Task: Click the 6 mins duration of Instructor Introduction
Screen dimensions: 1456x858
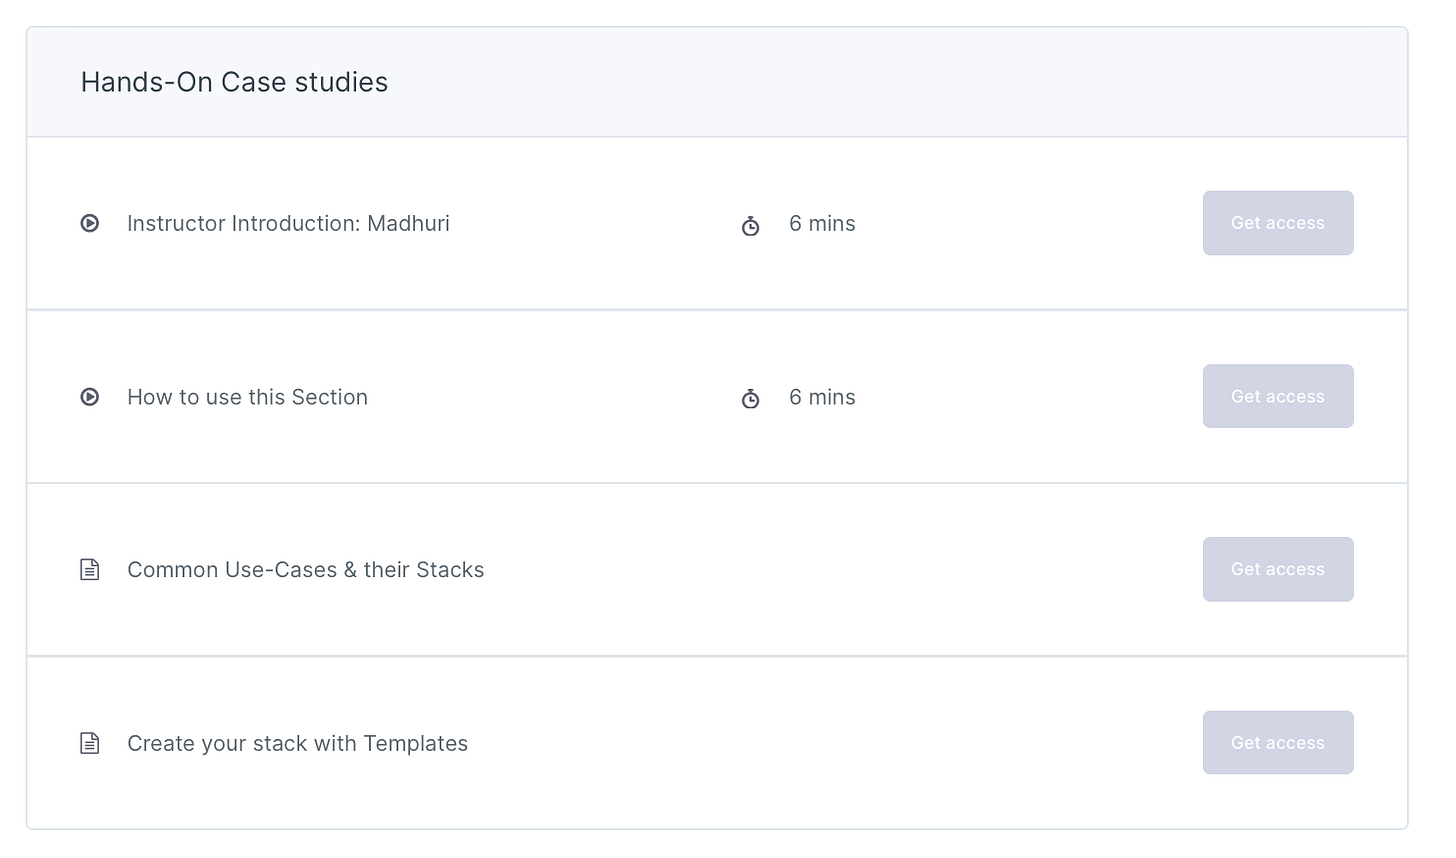Action: point(822,224)
